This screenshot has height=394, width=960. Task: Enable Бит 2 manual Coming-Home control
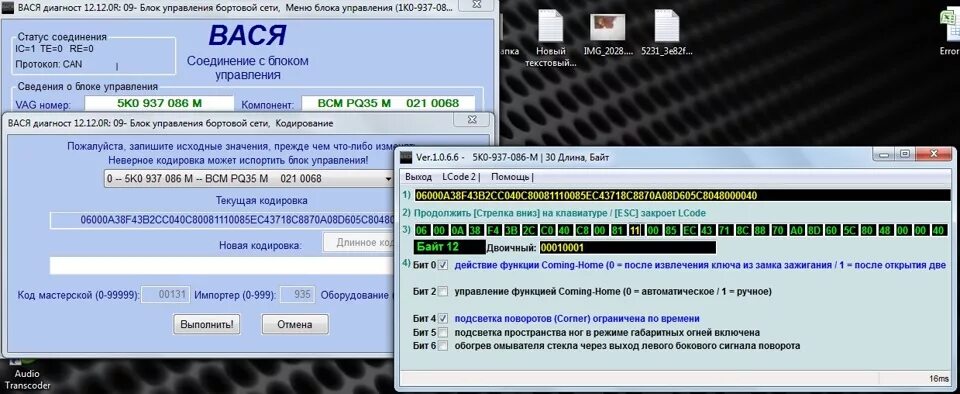443,291
